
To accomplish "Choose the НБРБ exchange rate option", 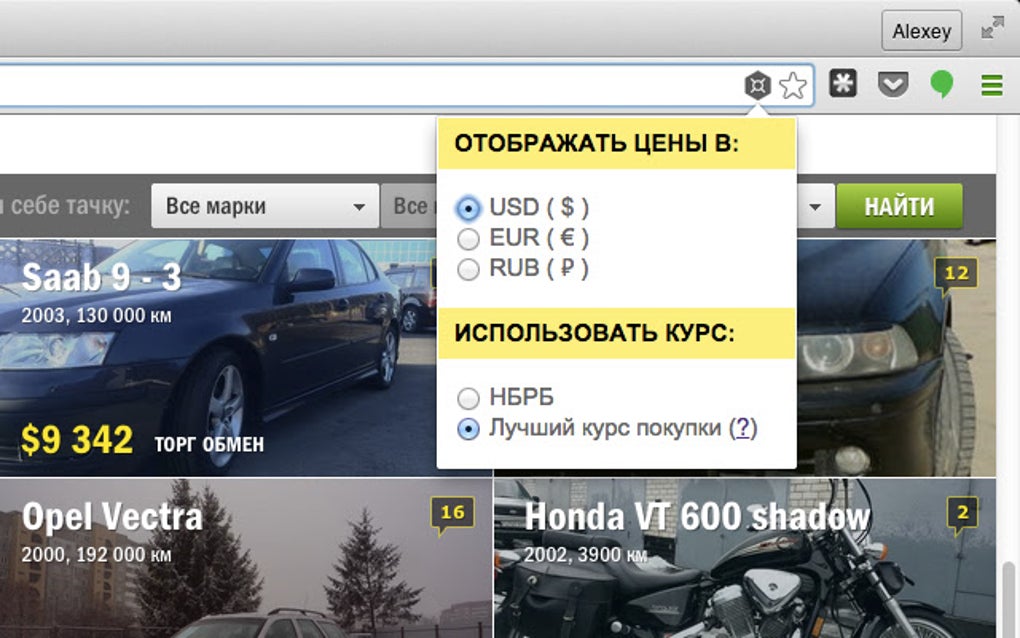I will coord(467,397).
